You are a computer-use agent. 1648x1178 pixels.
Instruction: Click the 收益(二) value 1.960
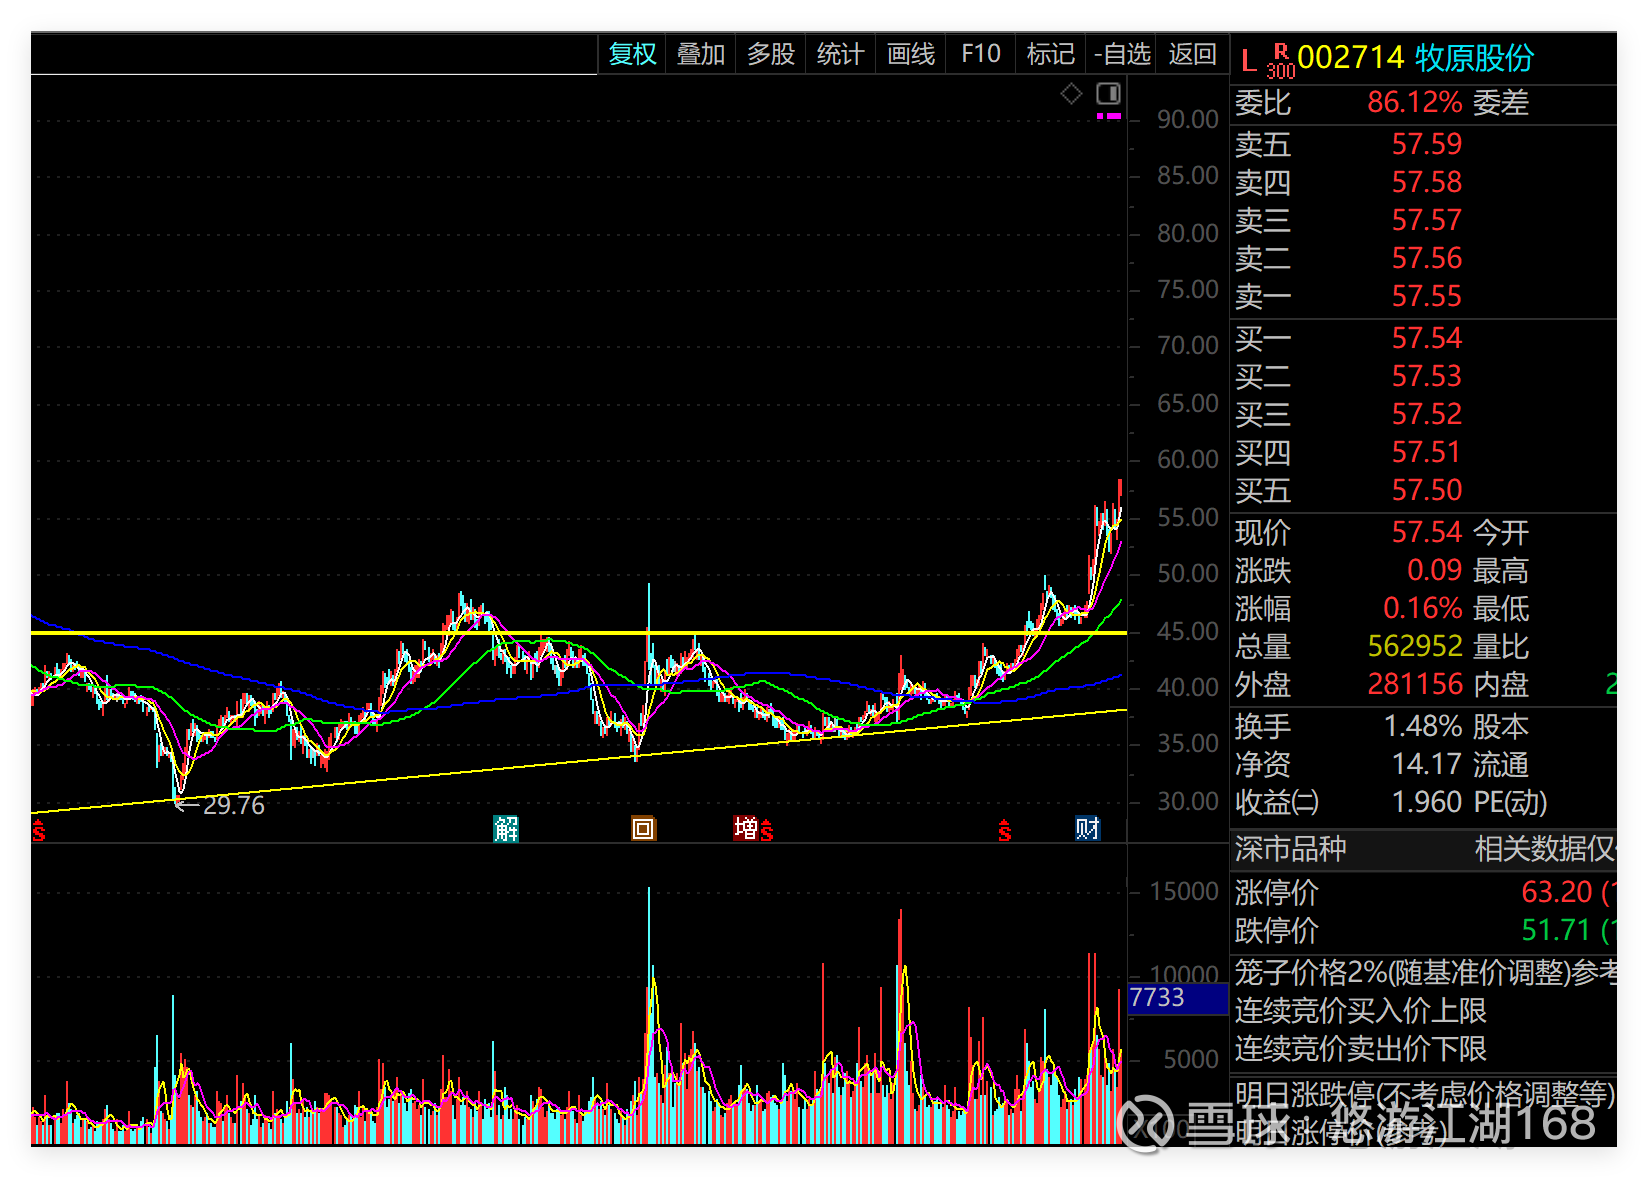(x=1427, y=802)
